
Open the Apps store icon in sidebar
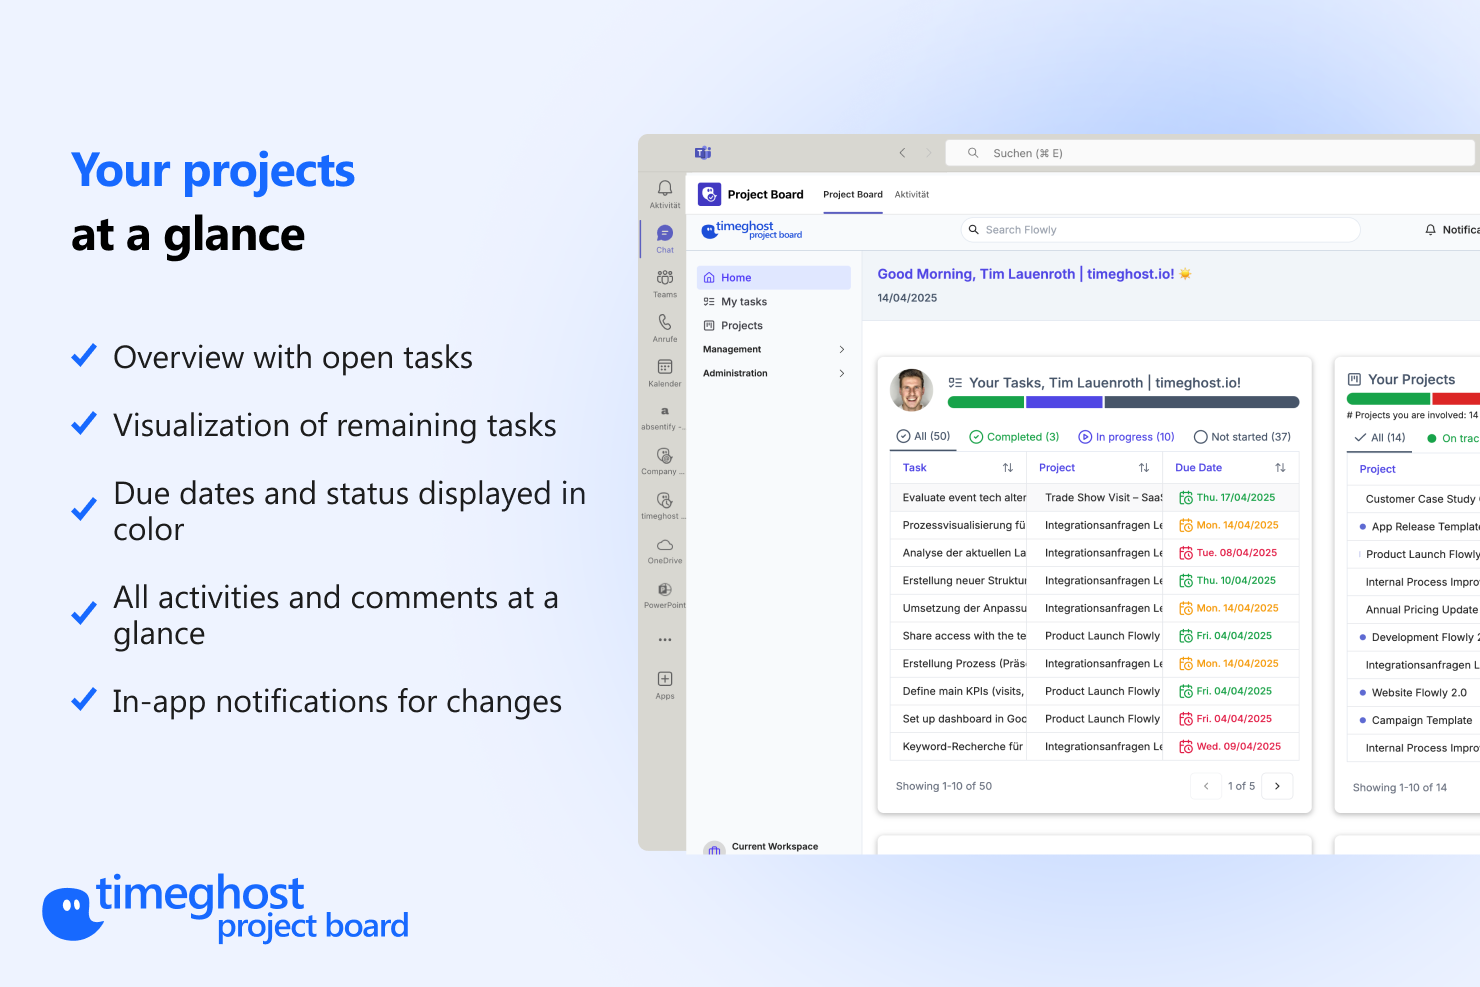click(x=665, y=684)
